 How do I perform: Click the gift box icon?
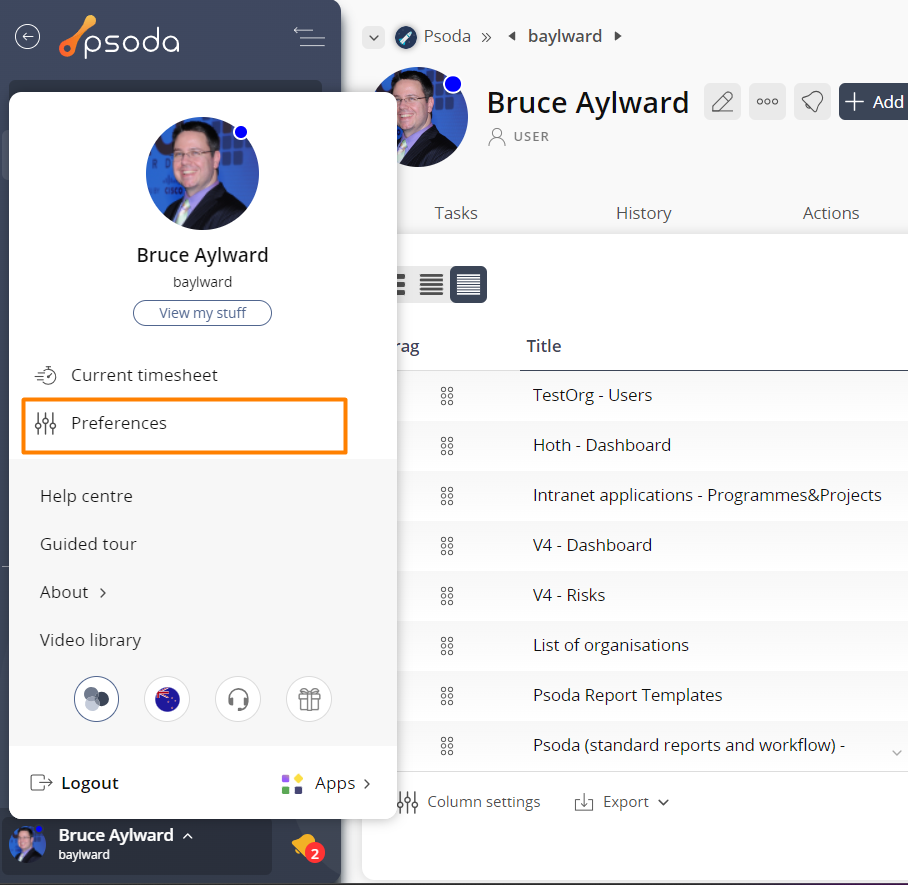click(309, 699)
